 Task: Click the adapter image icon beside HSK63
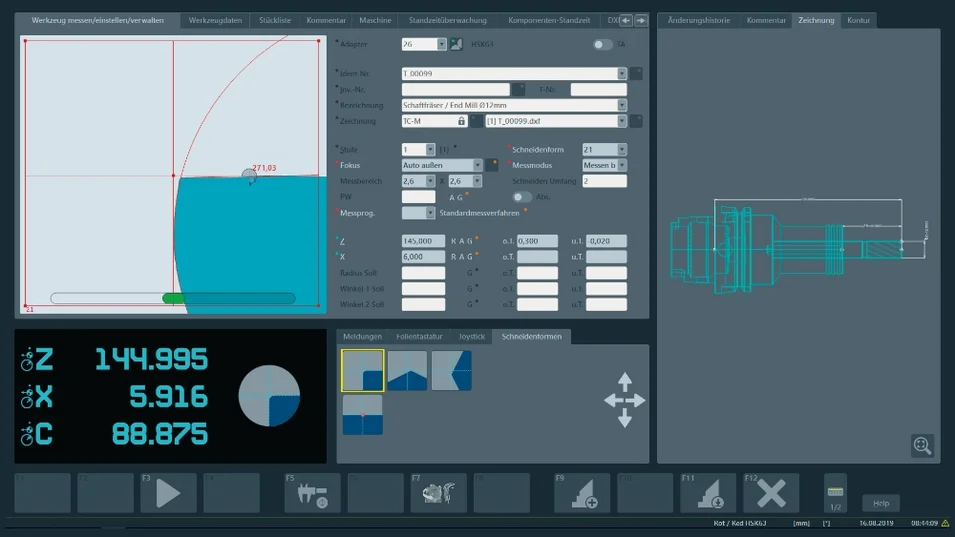pyautogui.click(x=457, y=44)
